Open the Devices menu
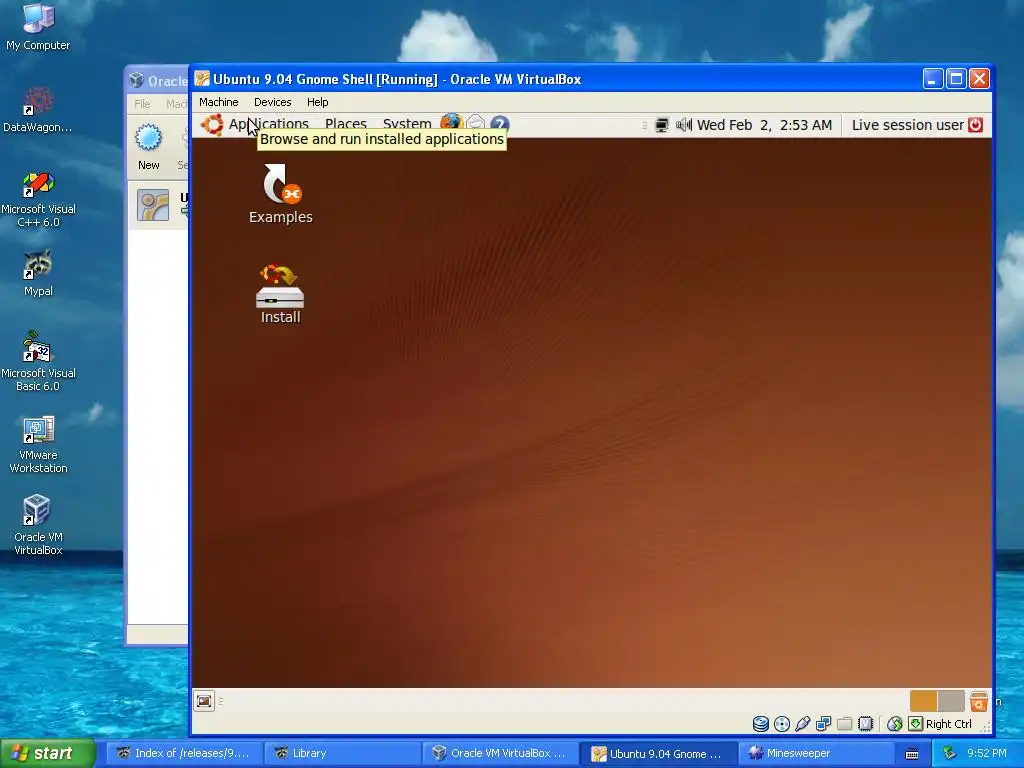The height and width of the screenshot is (768, 1024). click(272, 102)
